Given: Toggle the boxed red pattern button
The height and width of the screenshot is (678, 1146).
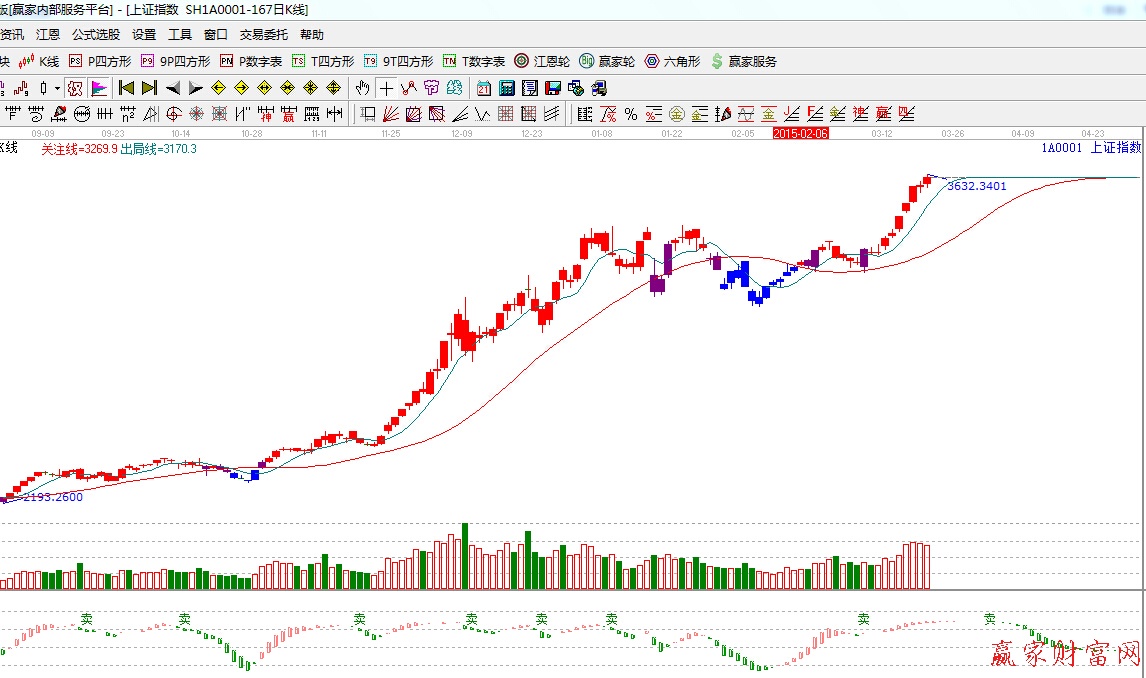Looking at the screenshot, I should click(x=75, y=88).
